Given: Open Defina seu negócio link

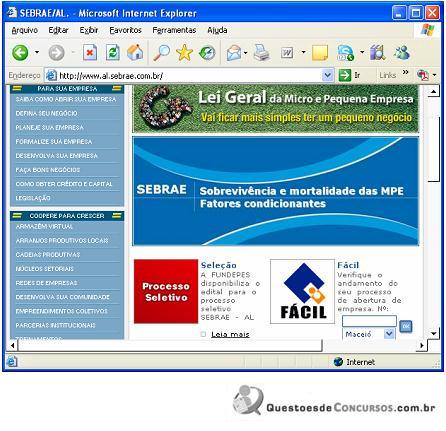Looking at the screenshot, I should (46, 113).
